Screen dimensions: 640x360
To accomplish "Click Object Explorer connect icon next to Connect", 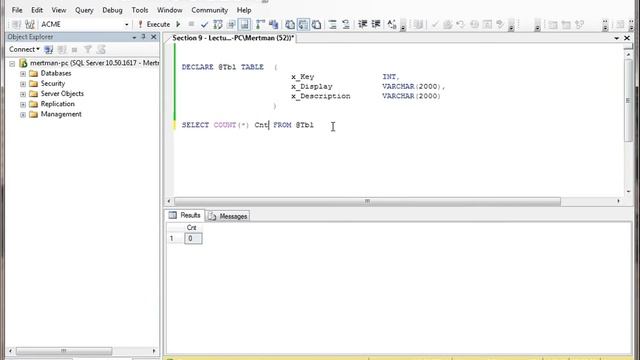I will coord(49,50).
